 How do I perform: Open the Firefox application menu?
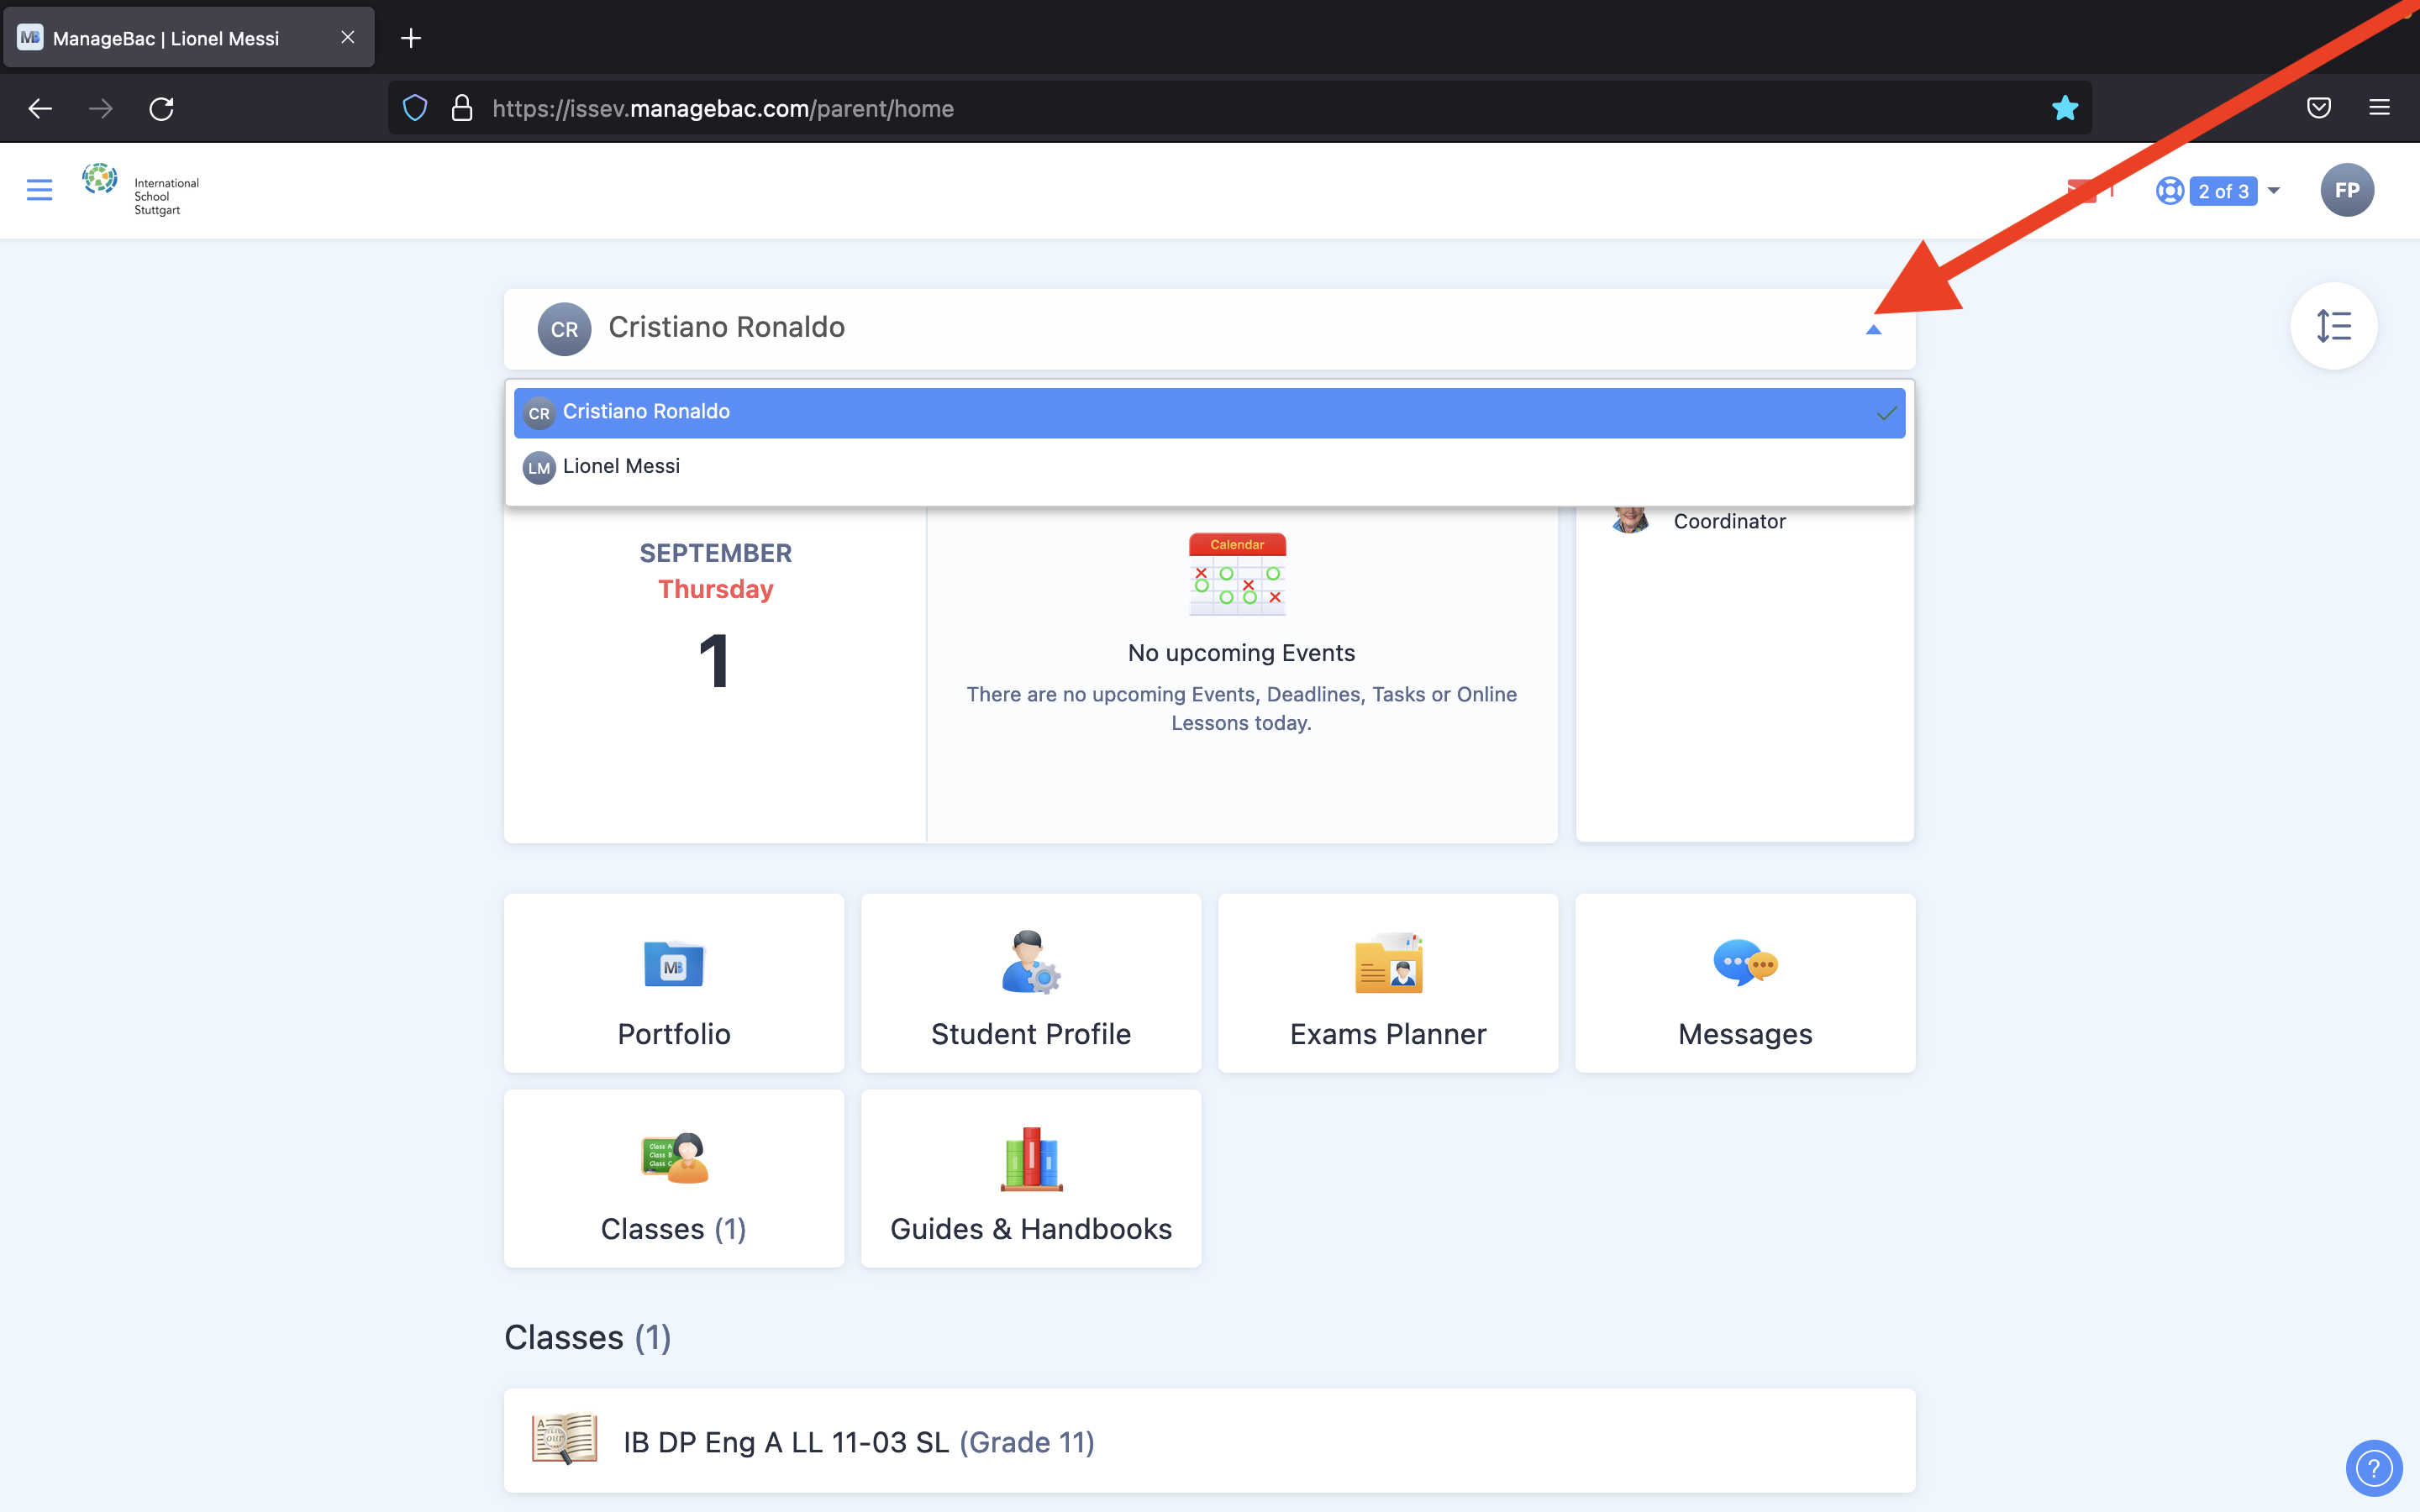[2379, 108]
